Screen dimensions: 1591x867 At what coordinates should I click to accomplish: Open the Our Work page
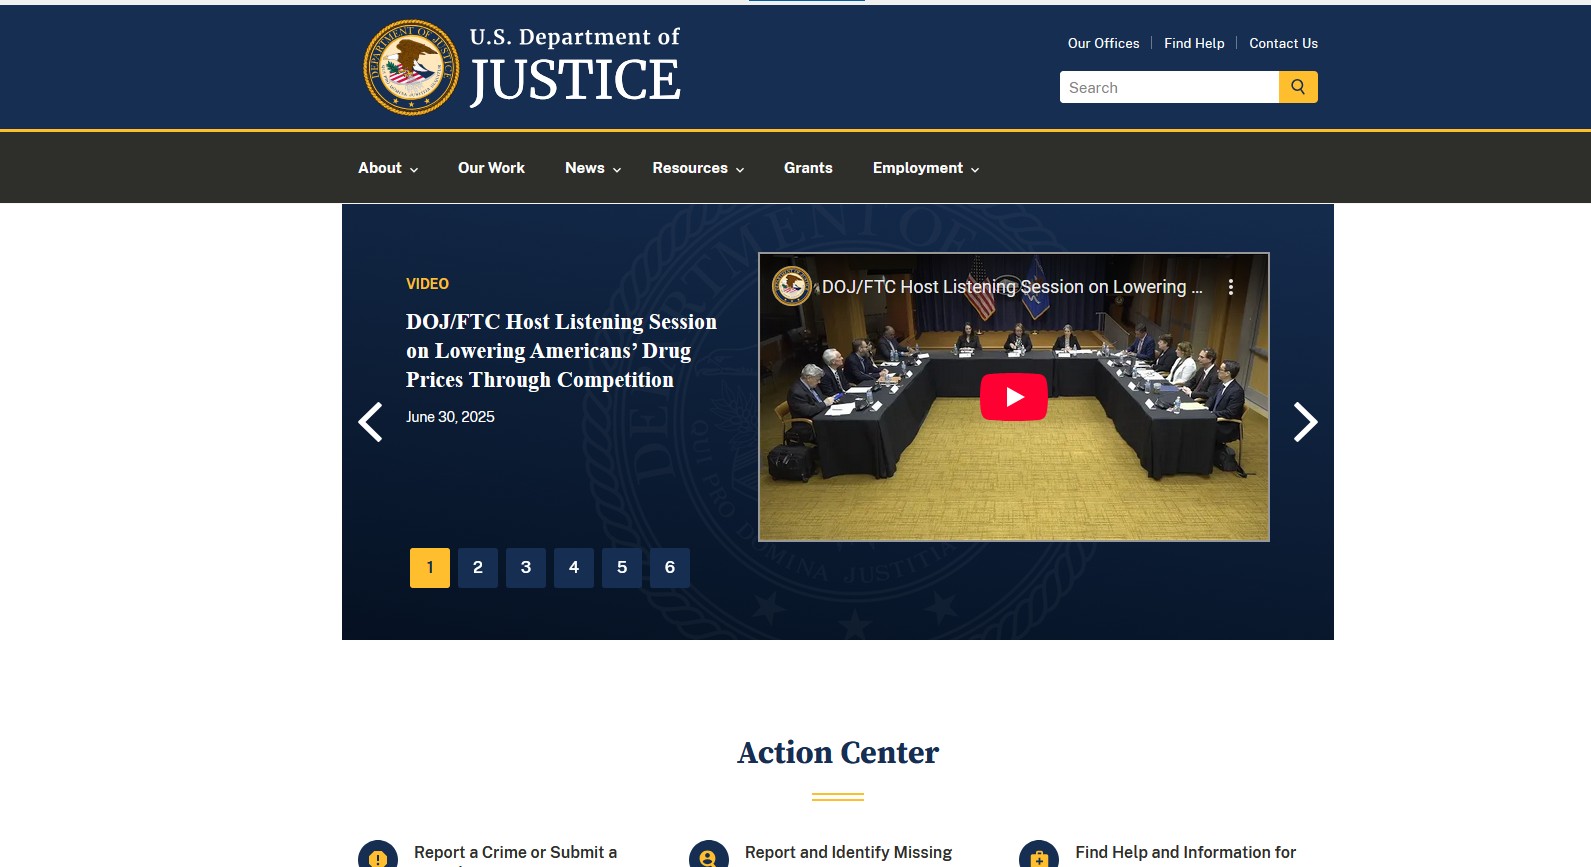pos(491,168)
